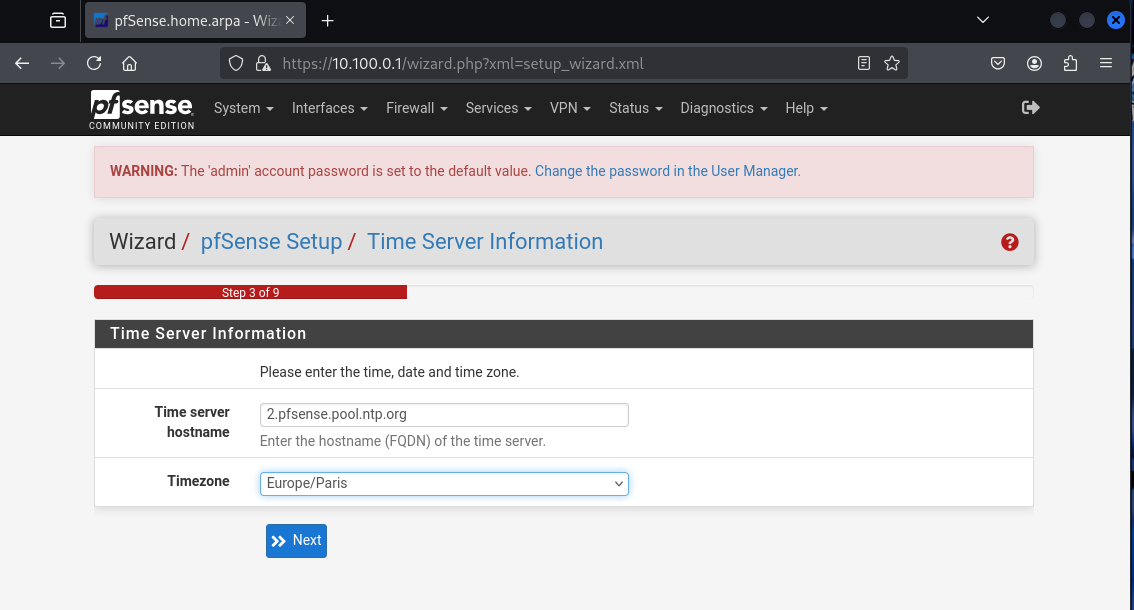1134x610 pixels.
Task: Open the Status dropdown menu
Action: pos(636,109)
